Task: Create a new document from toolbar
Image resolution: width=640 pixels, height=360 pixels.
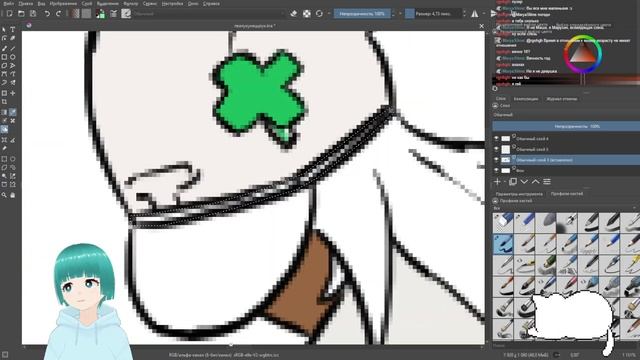Action: point(9,13)
